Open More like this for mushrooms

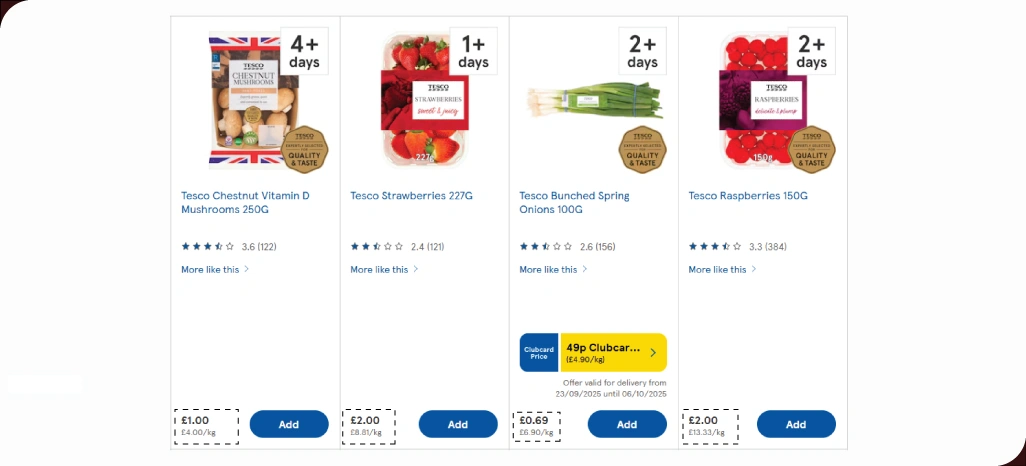click(x=215, y=269)
